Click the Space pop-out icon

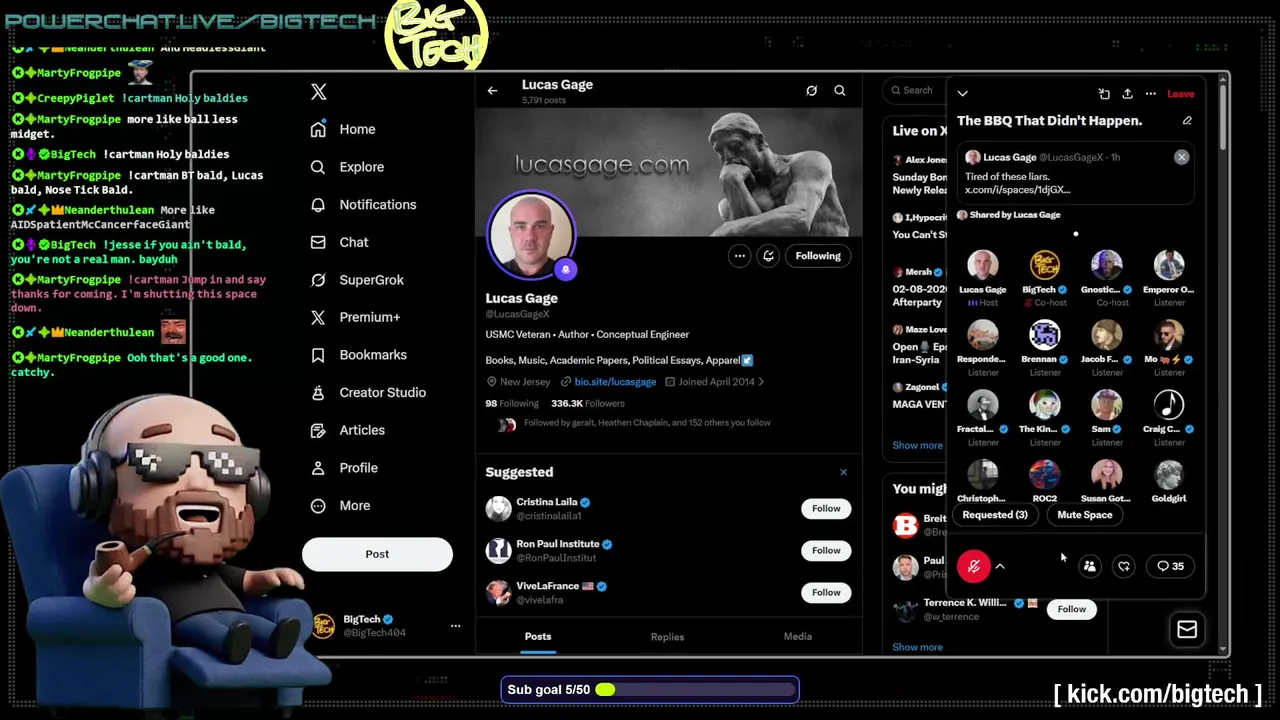coord(1104,94)
